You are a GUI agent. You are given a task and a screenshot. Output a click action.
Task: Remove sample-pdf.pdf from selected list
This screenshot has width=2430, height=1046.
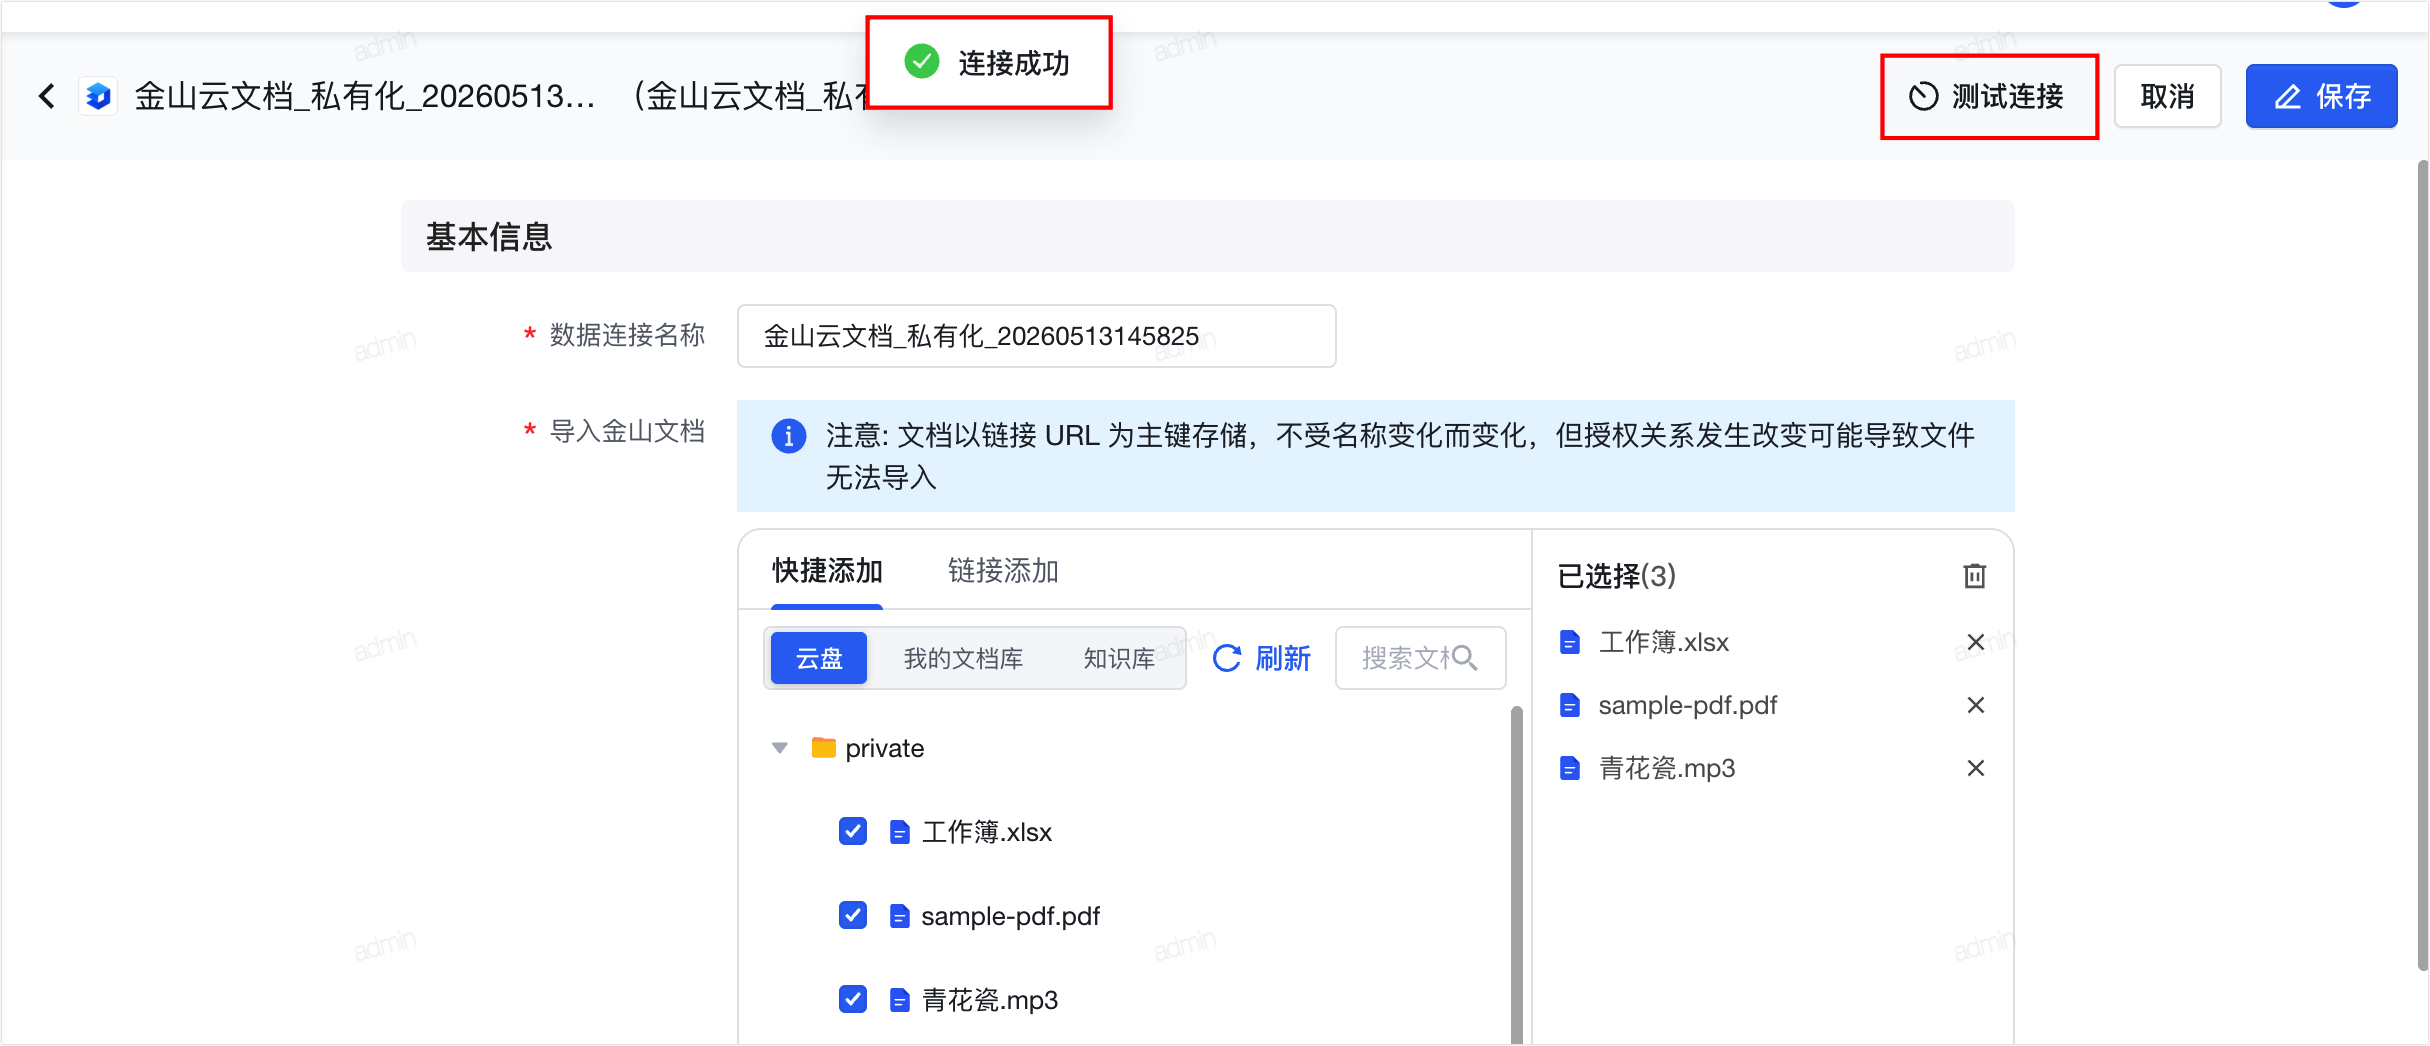(1975, 705)
